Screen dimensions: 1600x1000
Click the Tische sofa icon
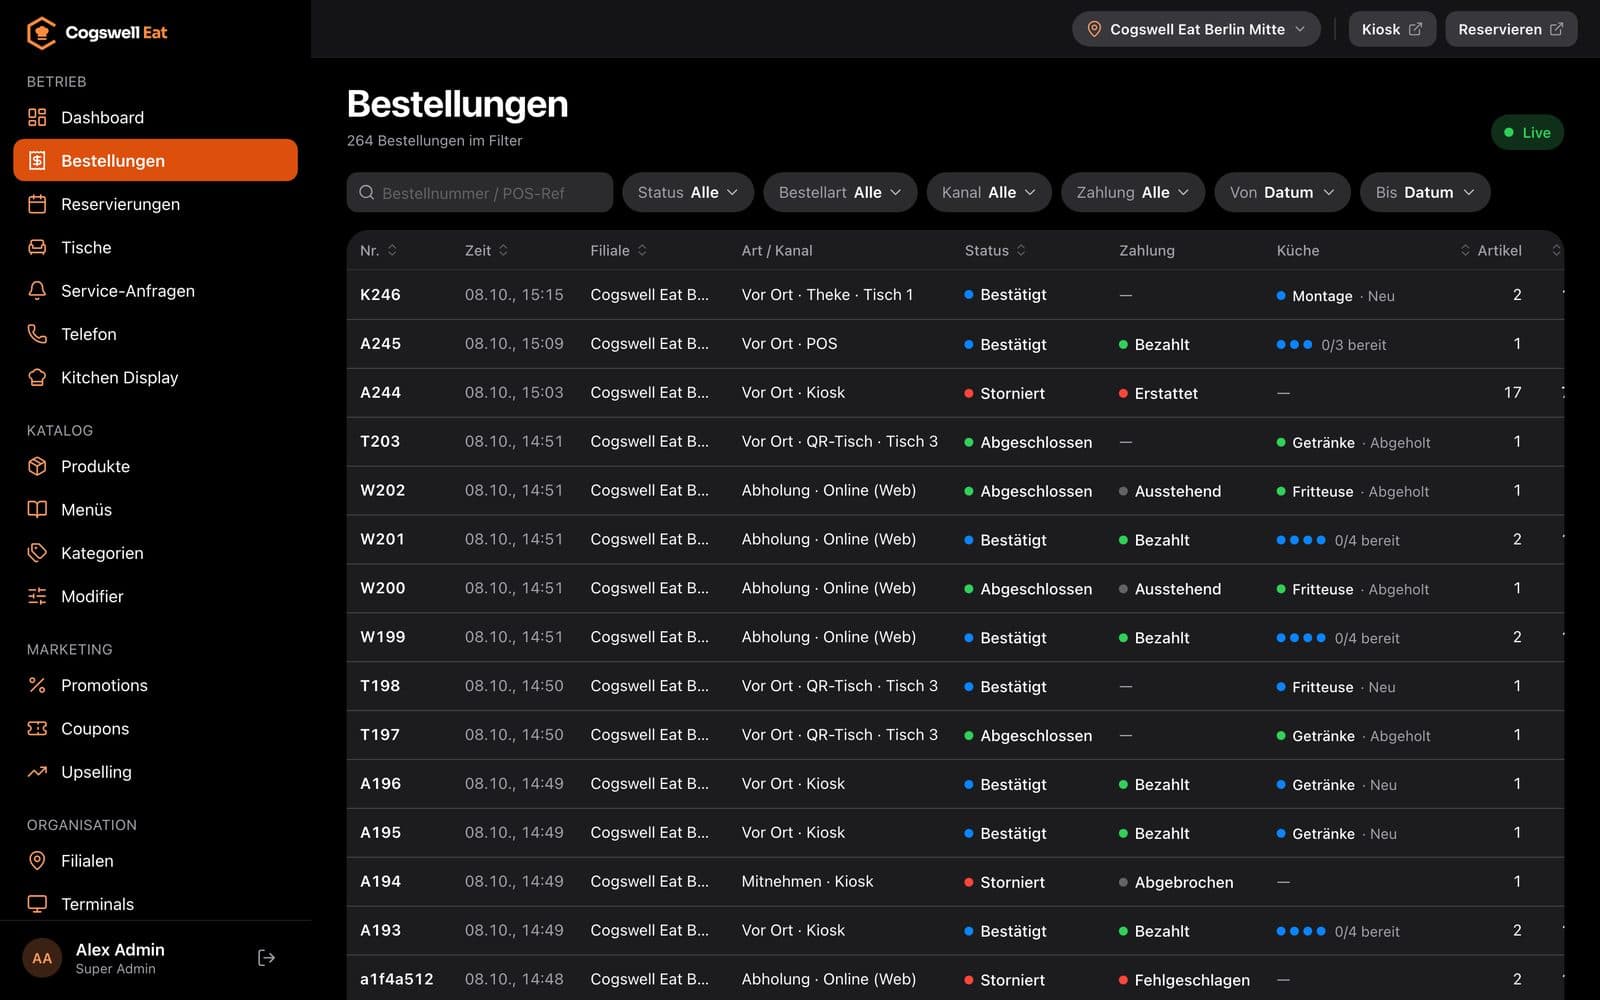click(x=37, y=247)
